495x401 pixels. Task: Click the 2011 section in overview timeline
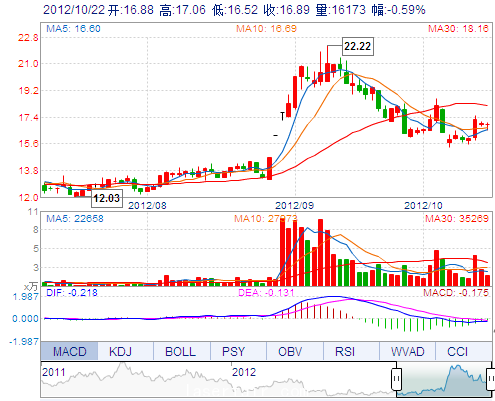pyautogui.click(x=54, y=372)
